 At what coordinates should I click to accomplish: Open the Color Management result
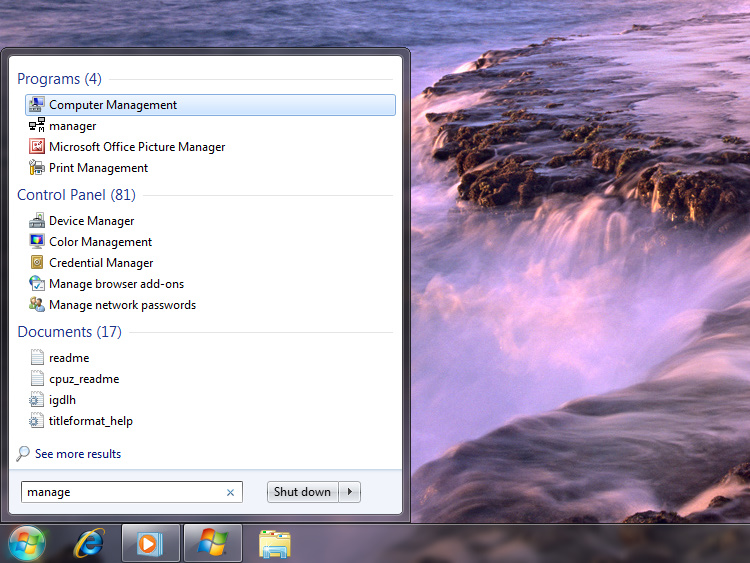(x=100, y=242)
